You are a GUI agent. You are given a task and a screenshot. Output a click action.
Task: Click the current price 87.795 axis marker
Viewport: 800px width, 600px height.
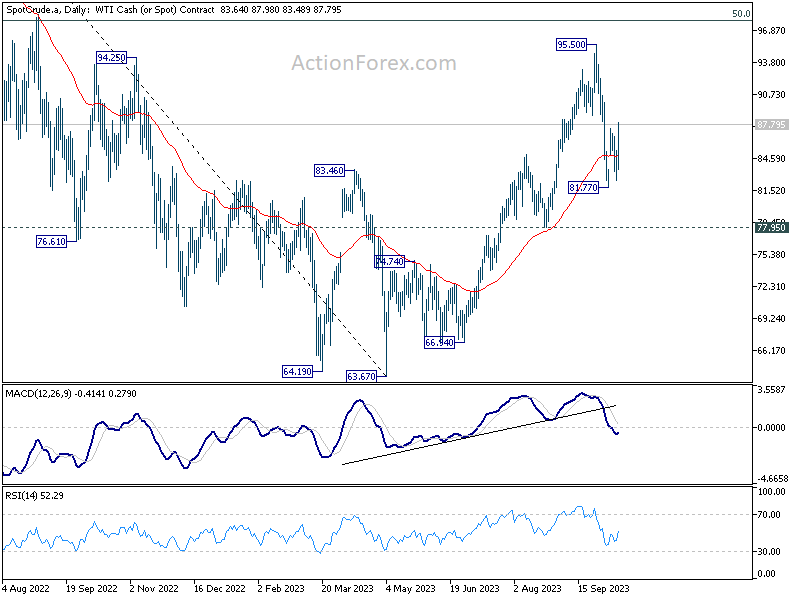[771, 124]
